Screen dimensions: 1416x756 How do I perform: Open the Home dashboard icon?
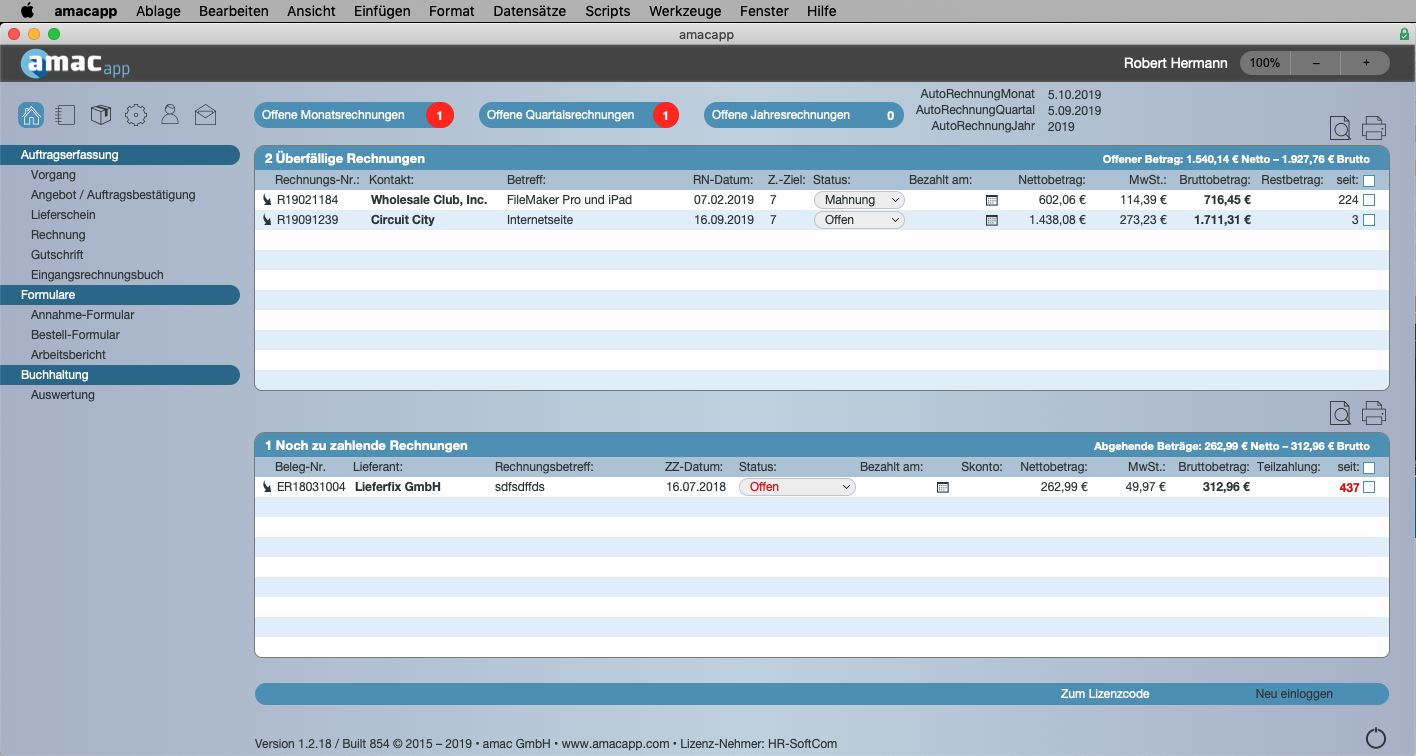pyautogui.click(x=31, y=115)
